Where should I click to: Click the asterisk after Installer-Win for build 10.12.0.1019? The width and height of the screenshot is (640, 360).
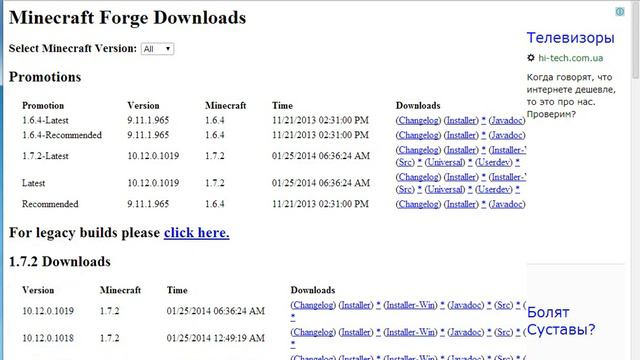tap(442, 304)
